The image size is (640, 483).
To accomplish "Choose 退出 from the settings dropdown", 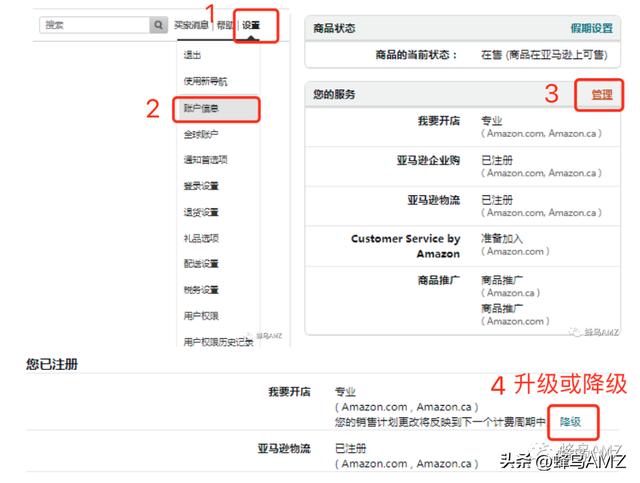I will pyautogui.click(x=192, y=55).
